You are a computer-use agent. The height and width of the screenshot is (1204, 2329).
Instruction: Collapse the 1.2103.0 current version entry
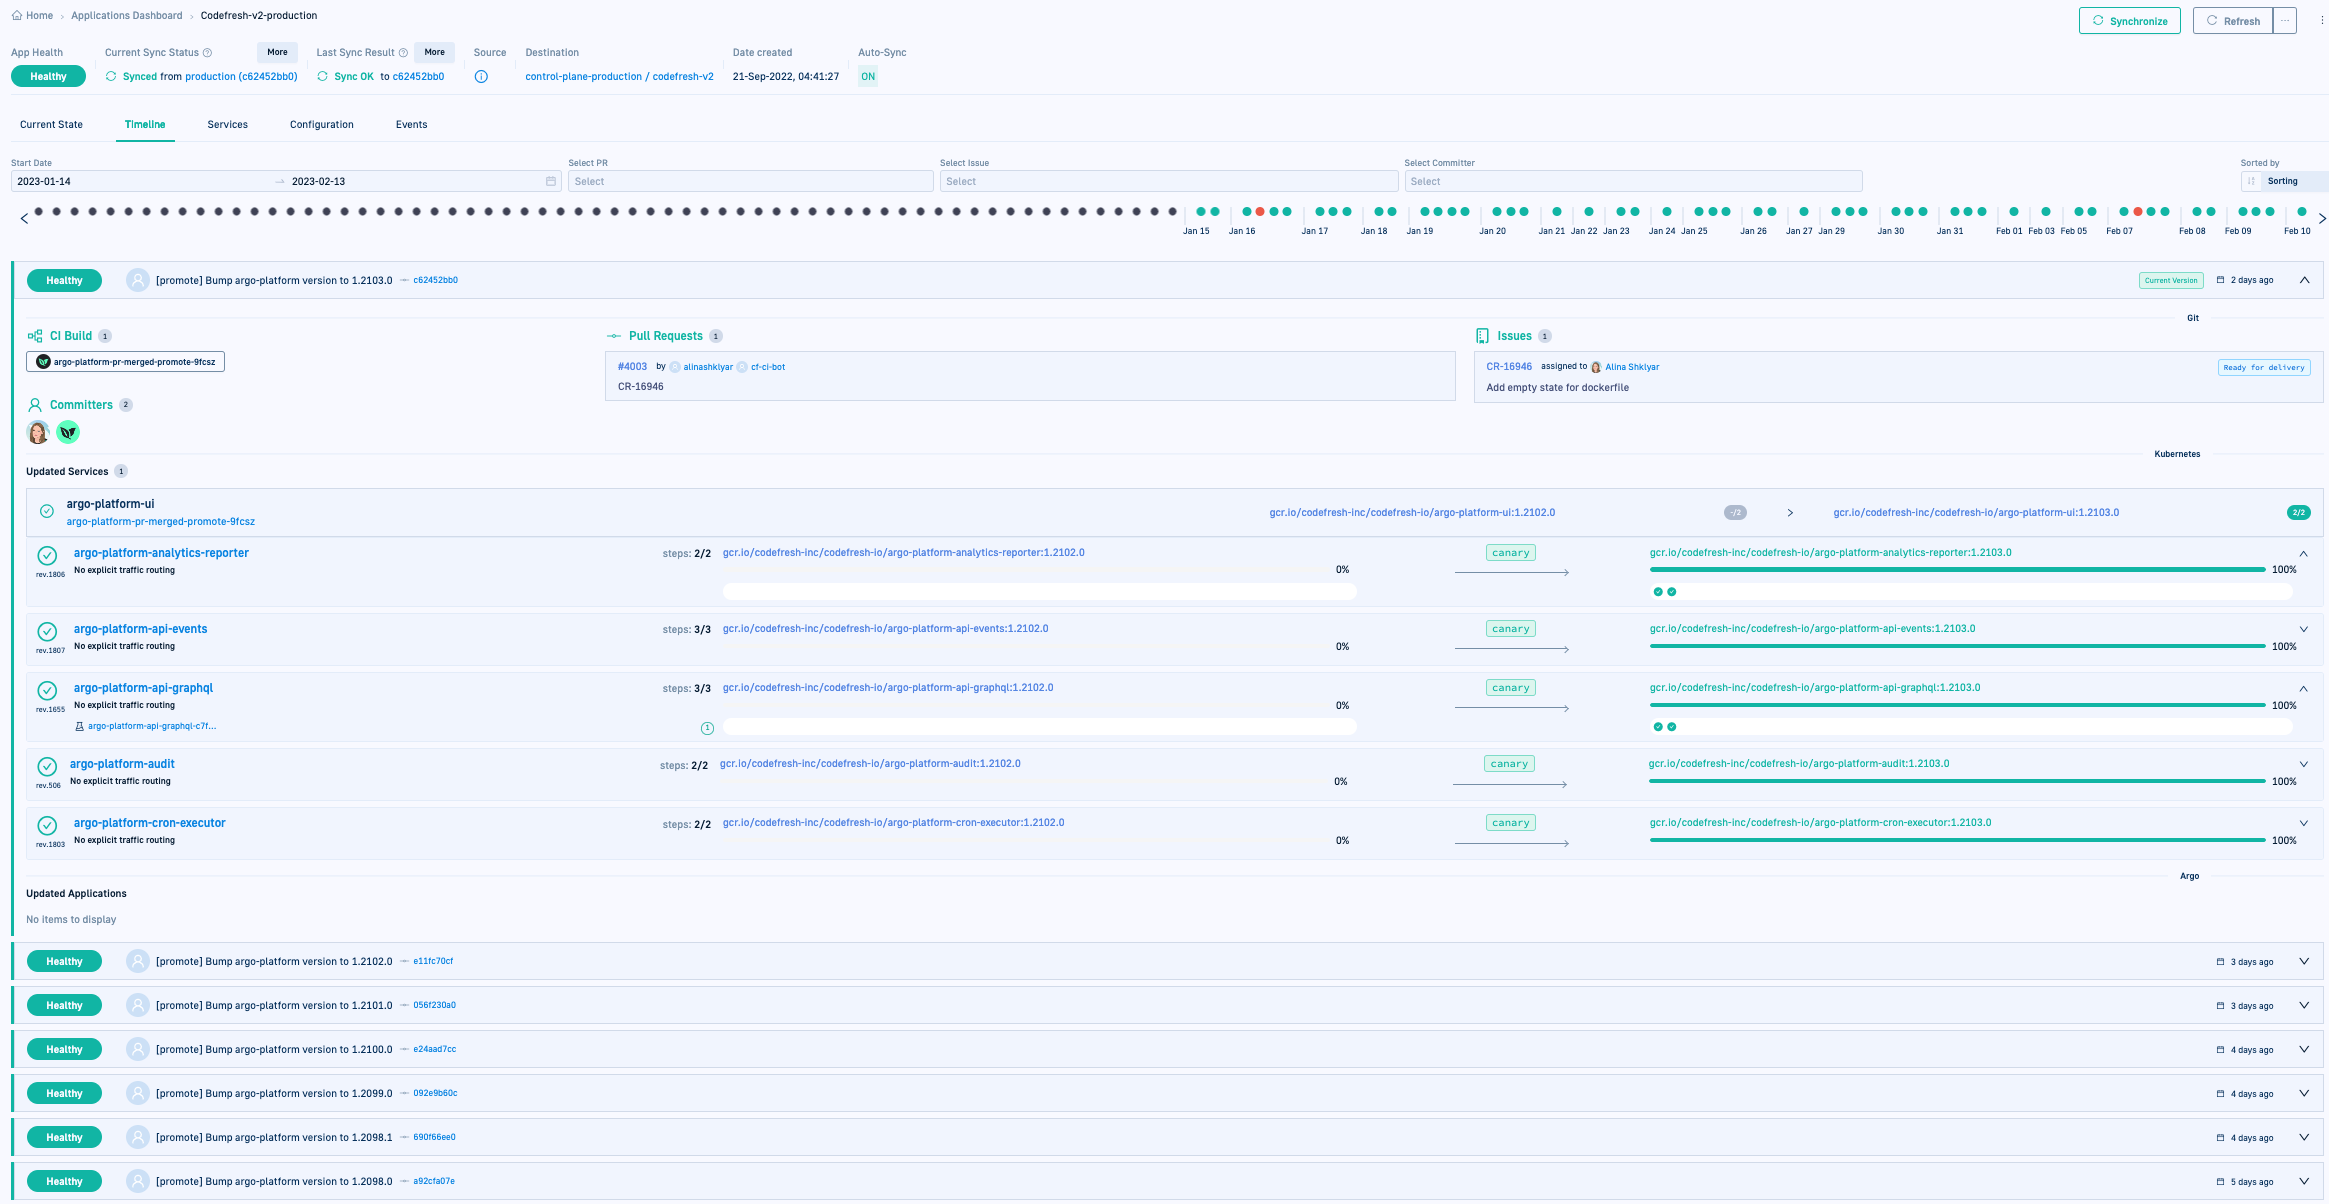click(2304, 281)
